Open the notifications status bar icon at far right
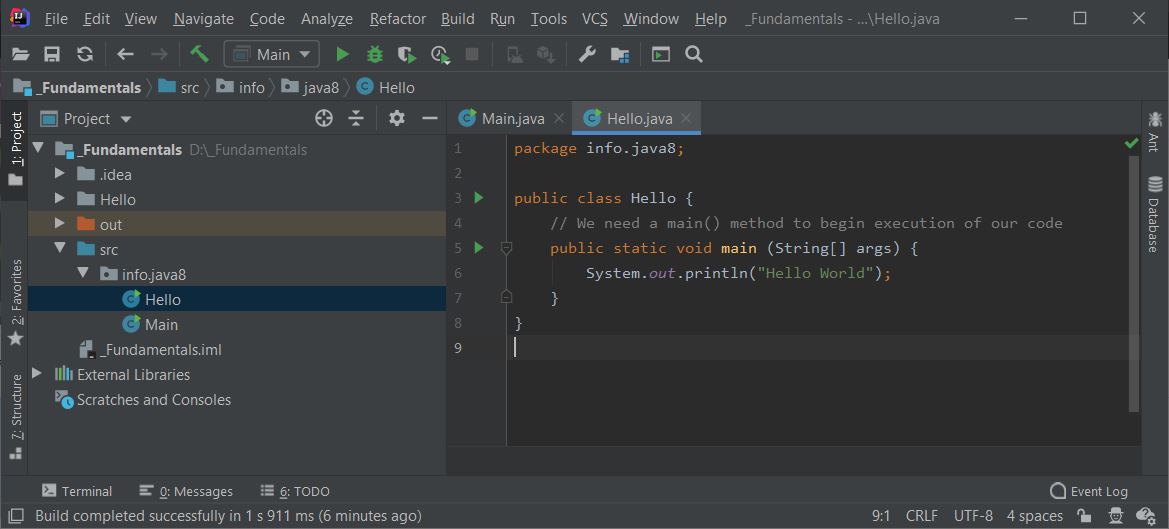 pyautogui.click(x=1146, y=516)
